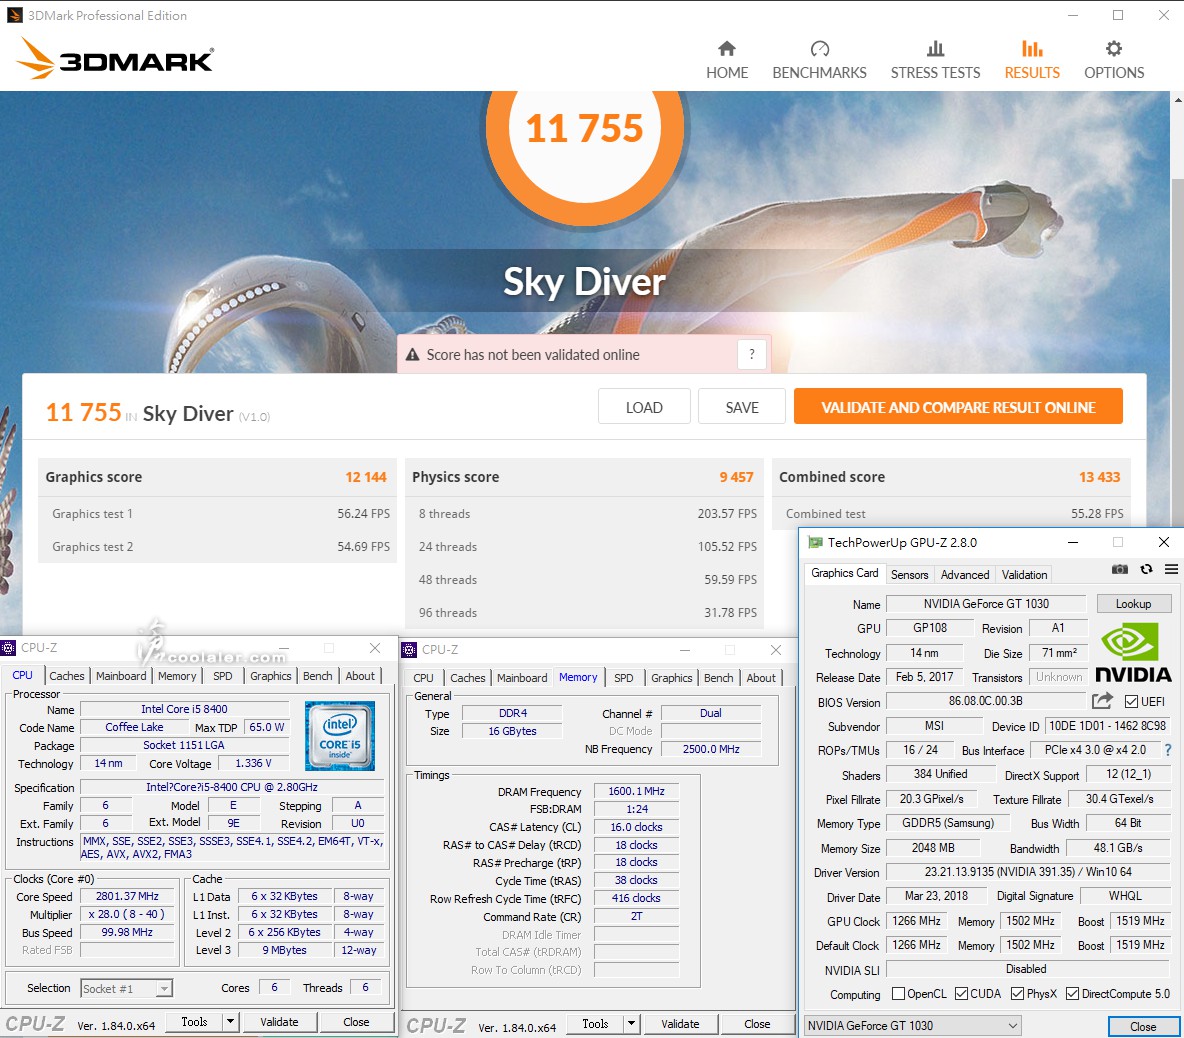1184x1038 pixels.
Task: Click the Bus Interface question mark in GPU-Z
Action: pyautogui.click(x=1168, y=750)
